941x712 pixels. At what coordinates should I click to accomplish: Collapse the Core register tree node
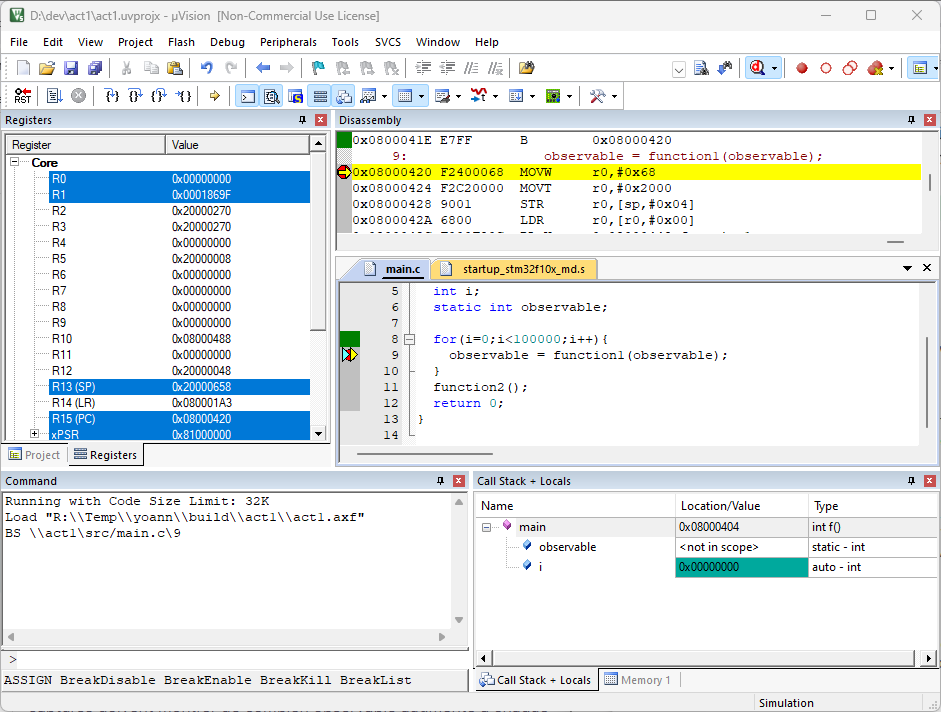coord(15,162)
